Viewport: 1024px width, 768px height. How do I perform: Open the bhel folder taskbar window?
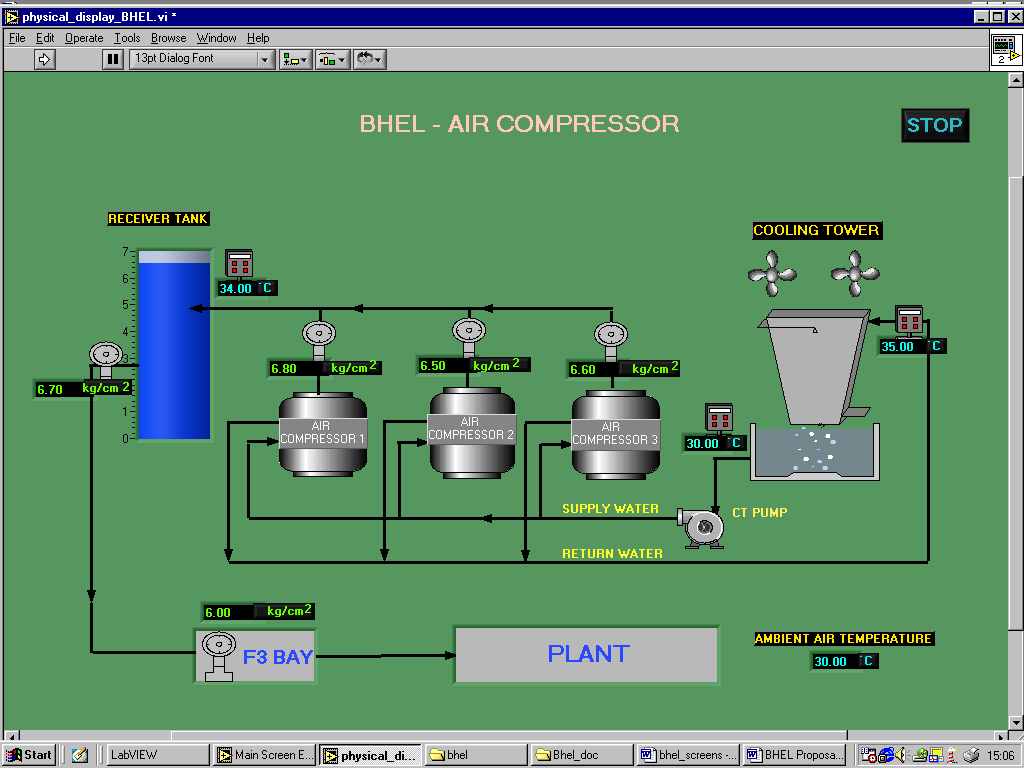point(476,755)
